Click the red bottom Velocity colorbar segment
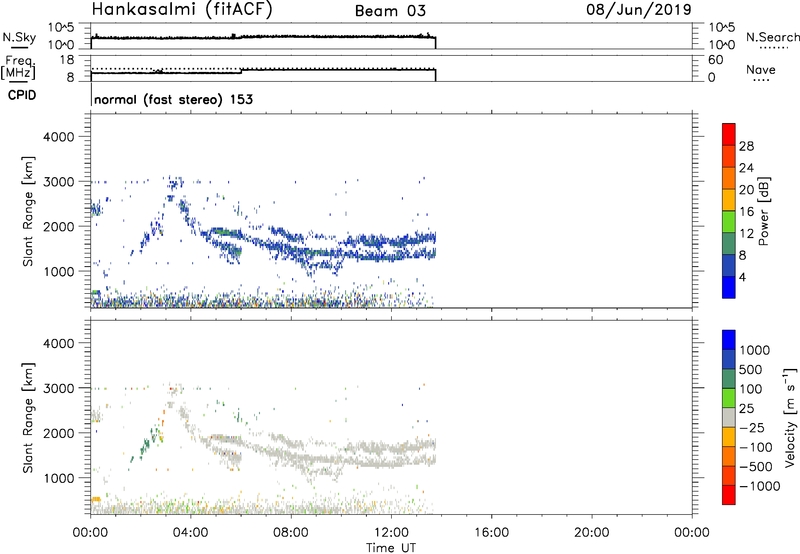This screenshot has width=800, height=554. coord(729,495)
